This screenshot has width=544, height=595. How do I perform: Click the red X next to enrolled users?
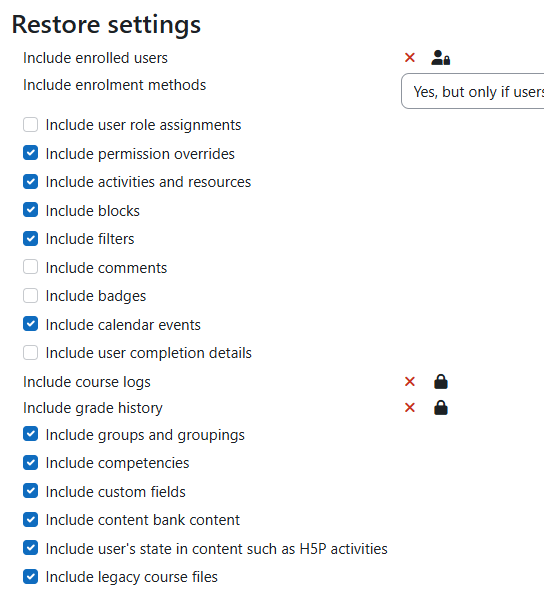[410, 58]
